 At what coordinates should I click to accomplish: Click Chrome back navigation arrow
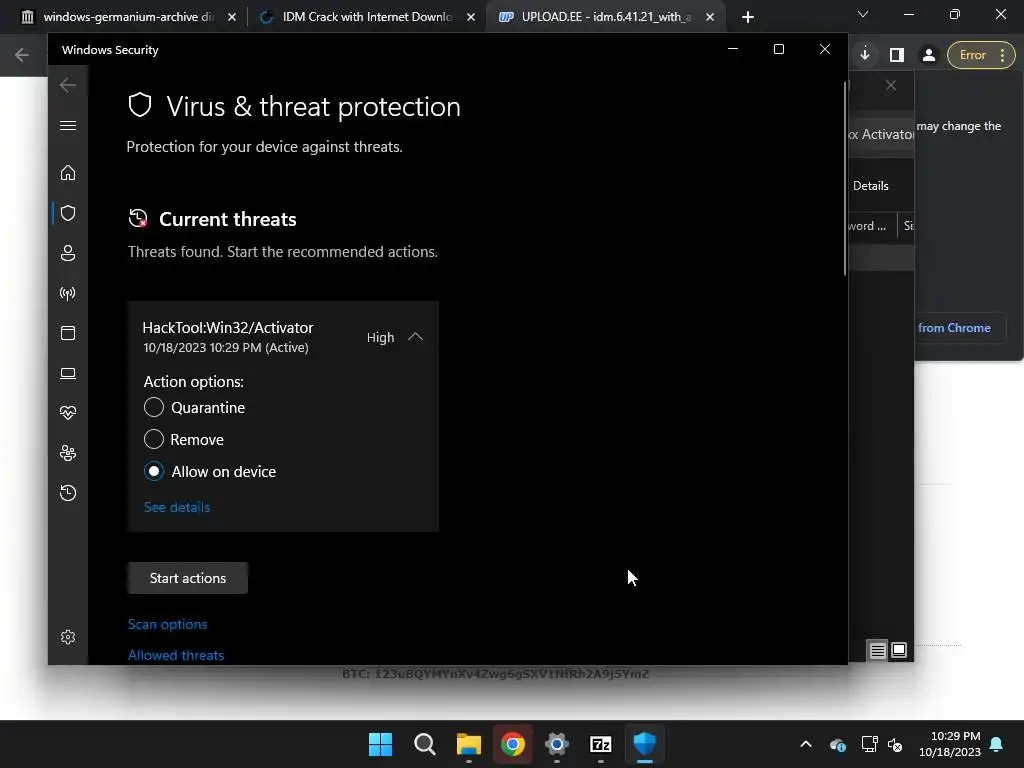coord(22,55)
